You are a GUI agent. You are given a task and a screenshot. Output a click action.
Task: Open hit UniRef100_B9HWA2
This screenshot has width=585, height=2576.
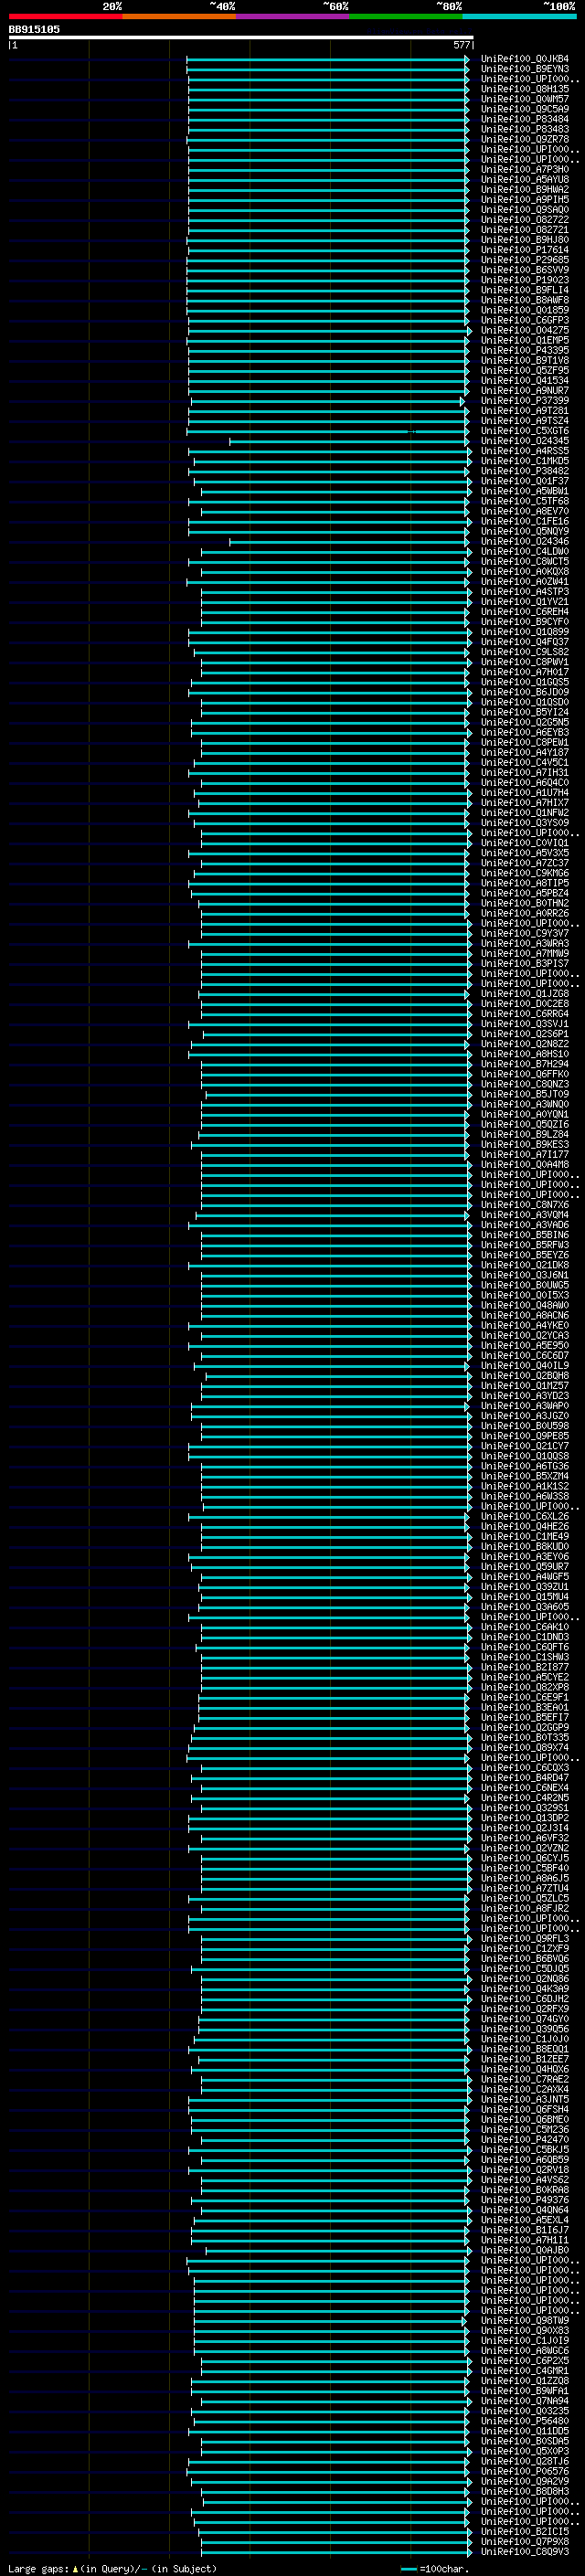point(525,190)
